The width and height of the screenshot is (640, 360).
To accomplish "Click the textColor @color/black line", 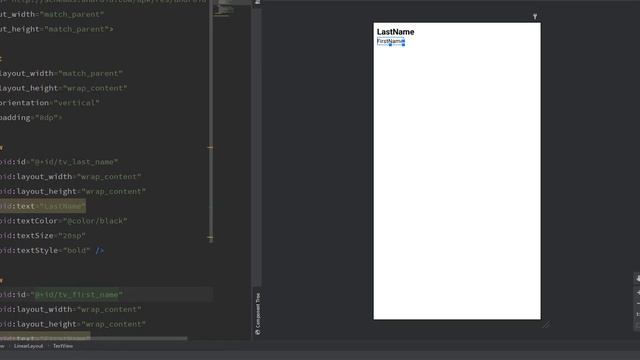I will 64,221.
